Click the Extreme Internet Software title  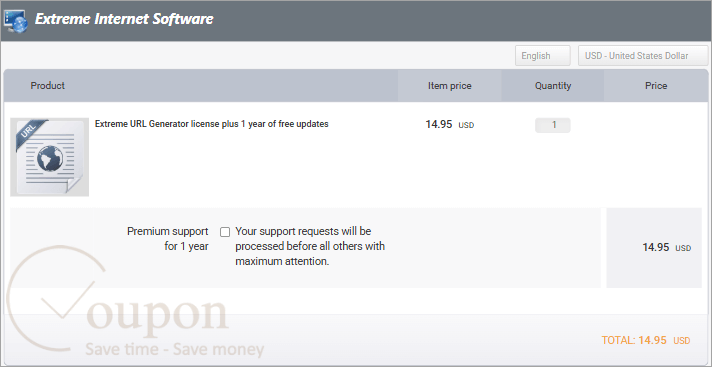click(124, 19)
